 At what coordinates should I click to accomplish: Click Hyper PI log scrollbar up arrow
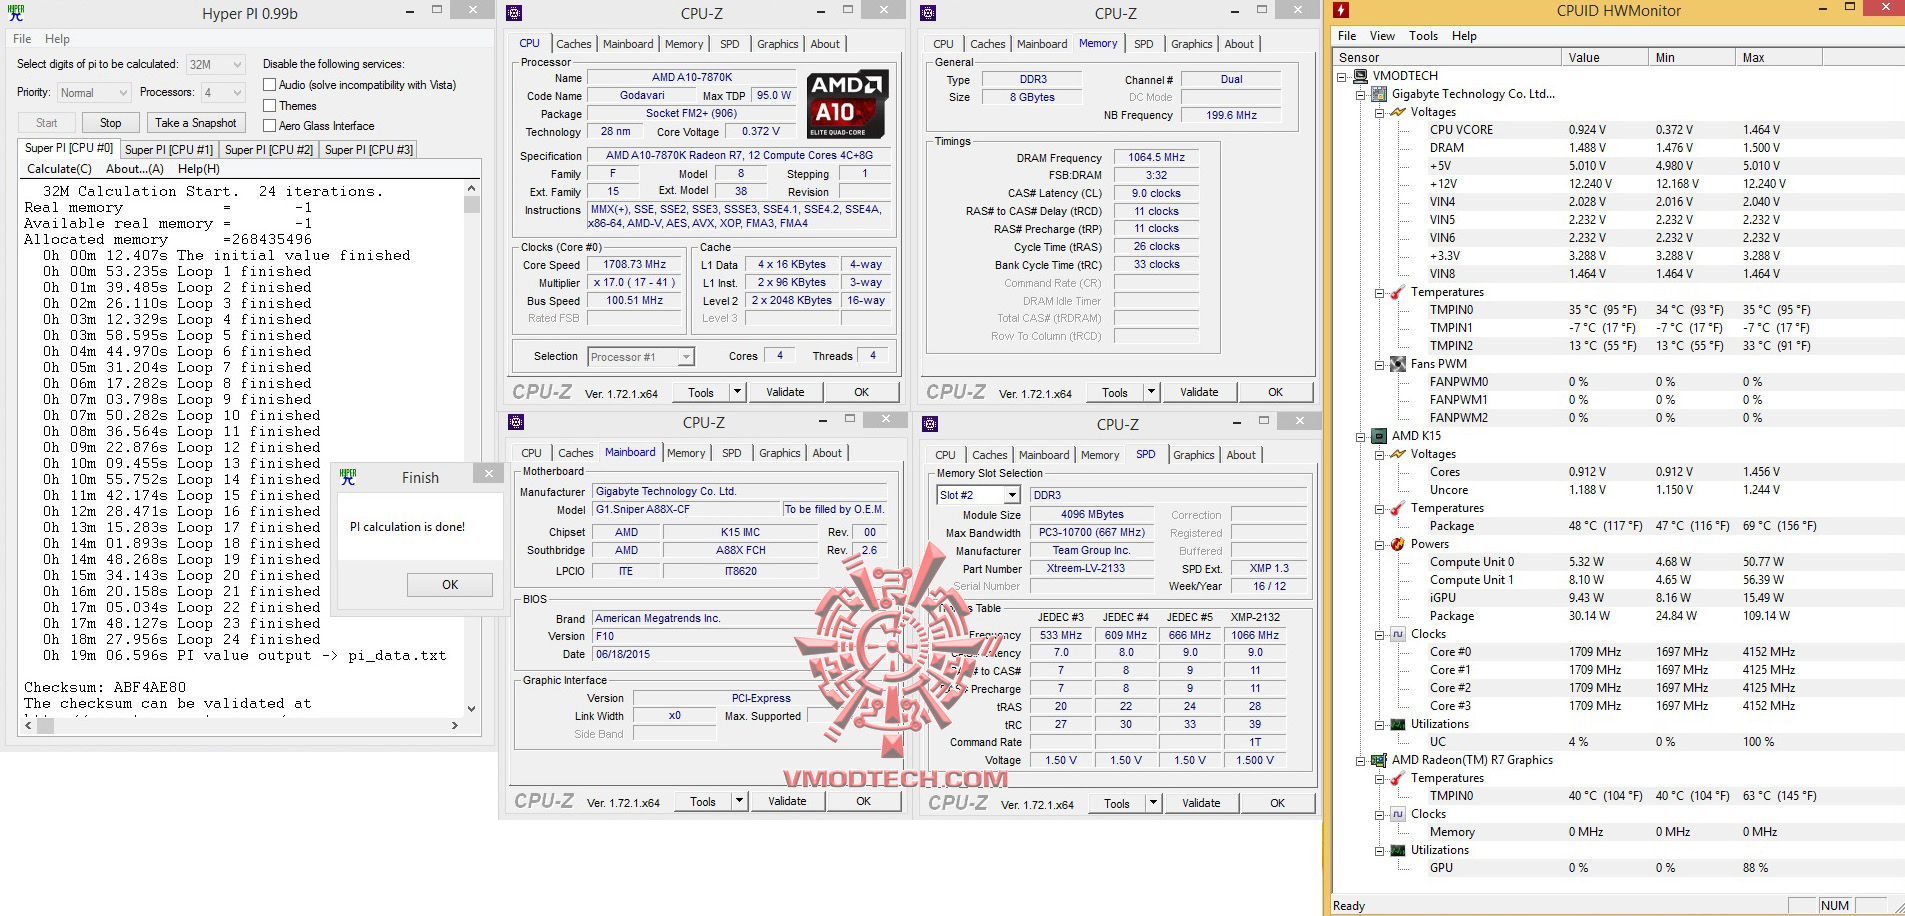pos(472,188)
